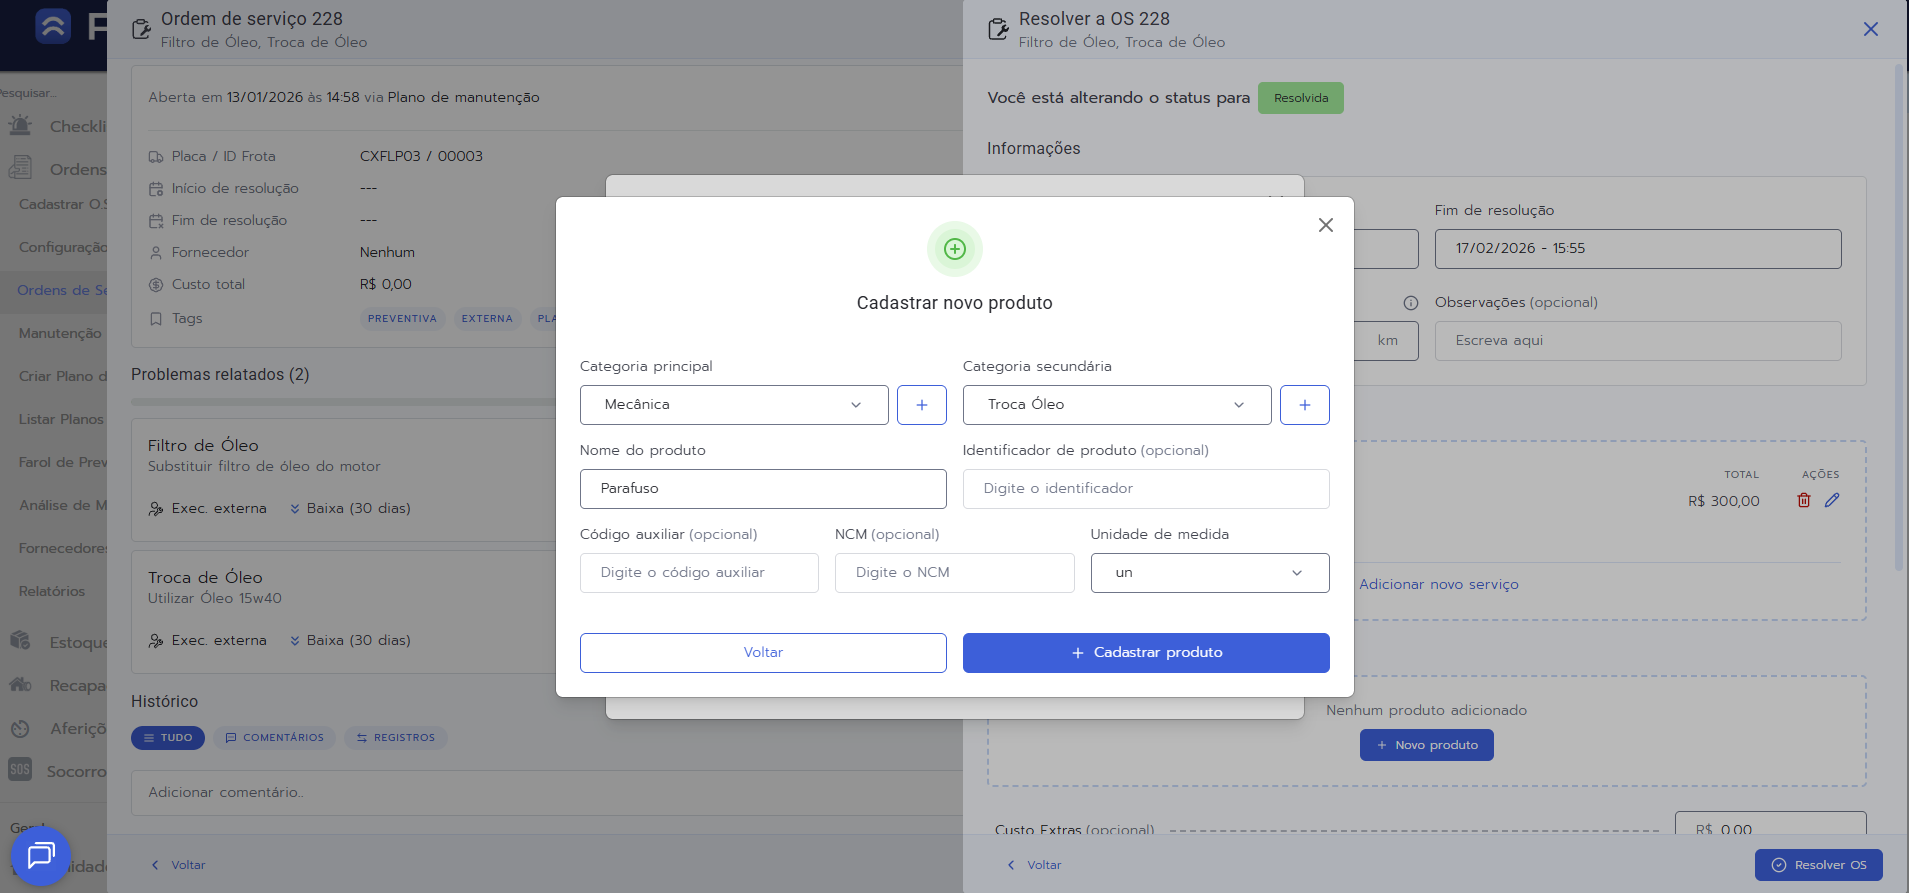Open the chat support bubble
The width and height of the screenshot is (1909, 893).
point(41,855)
